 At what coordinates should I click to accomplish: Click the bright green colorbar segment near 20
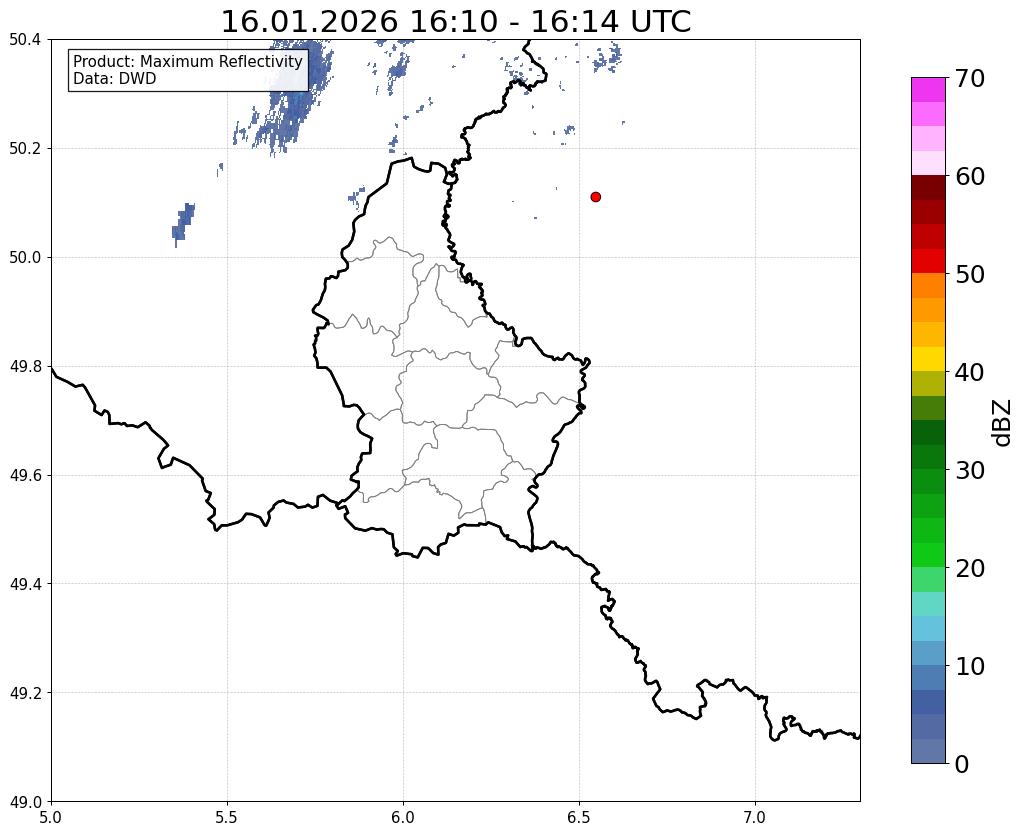pos(928,555)
